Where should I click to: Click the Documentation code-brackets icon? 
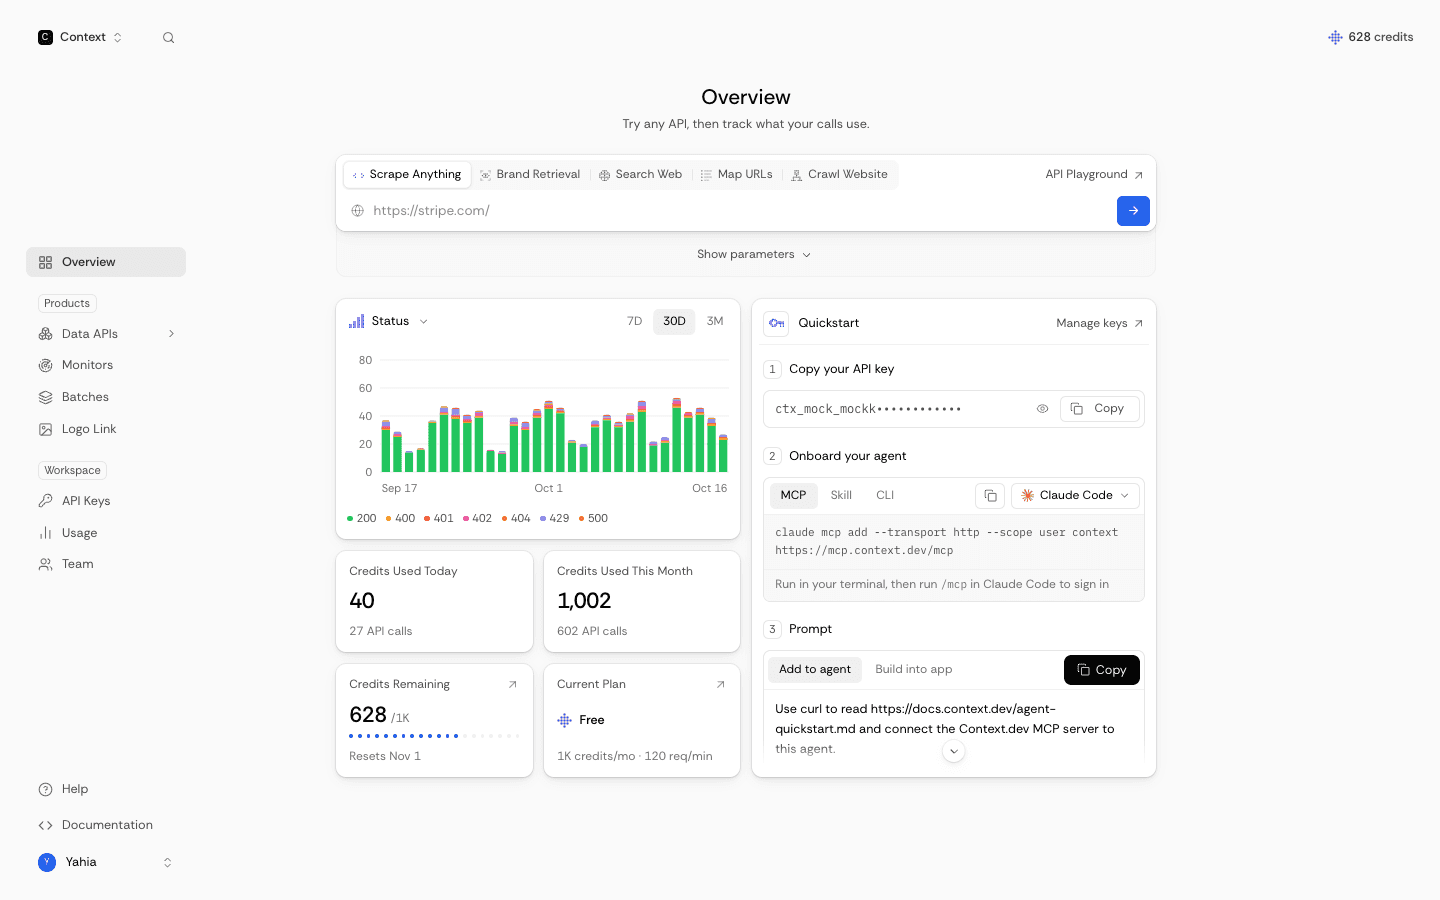tap(45, 825)
